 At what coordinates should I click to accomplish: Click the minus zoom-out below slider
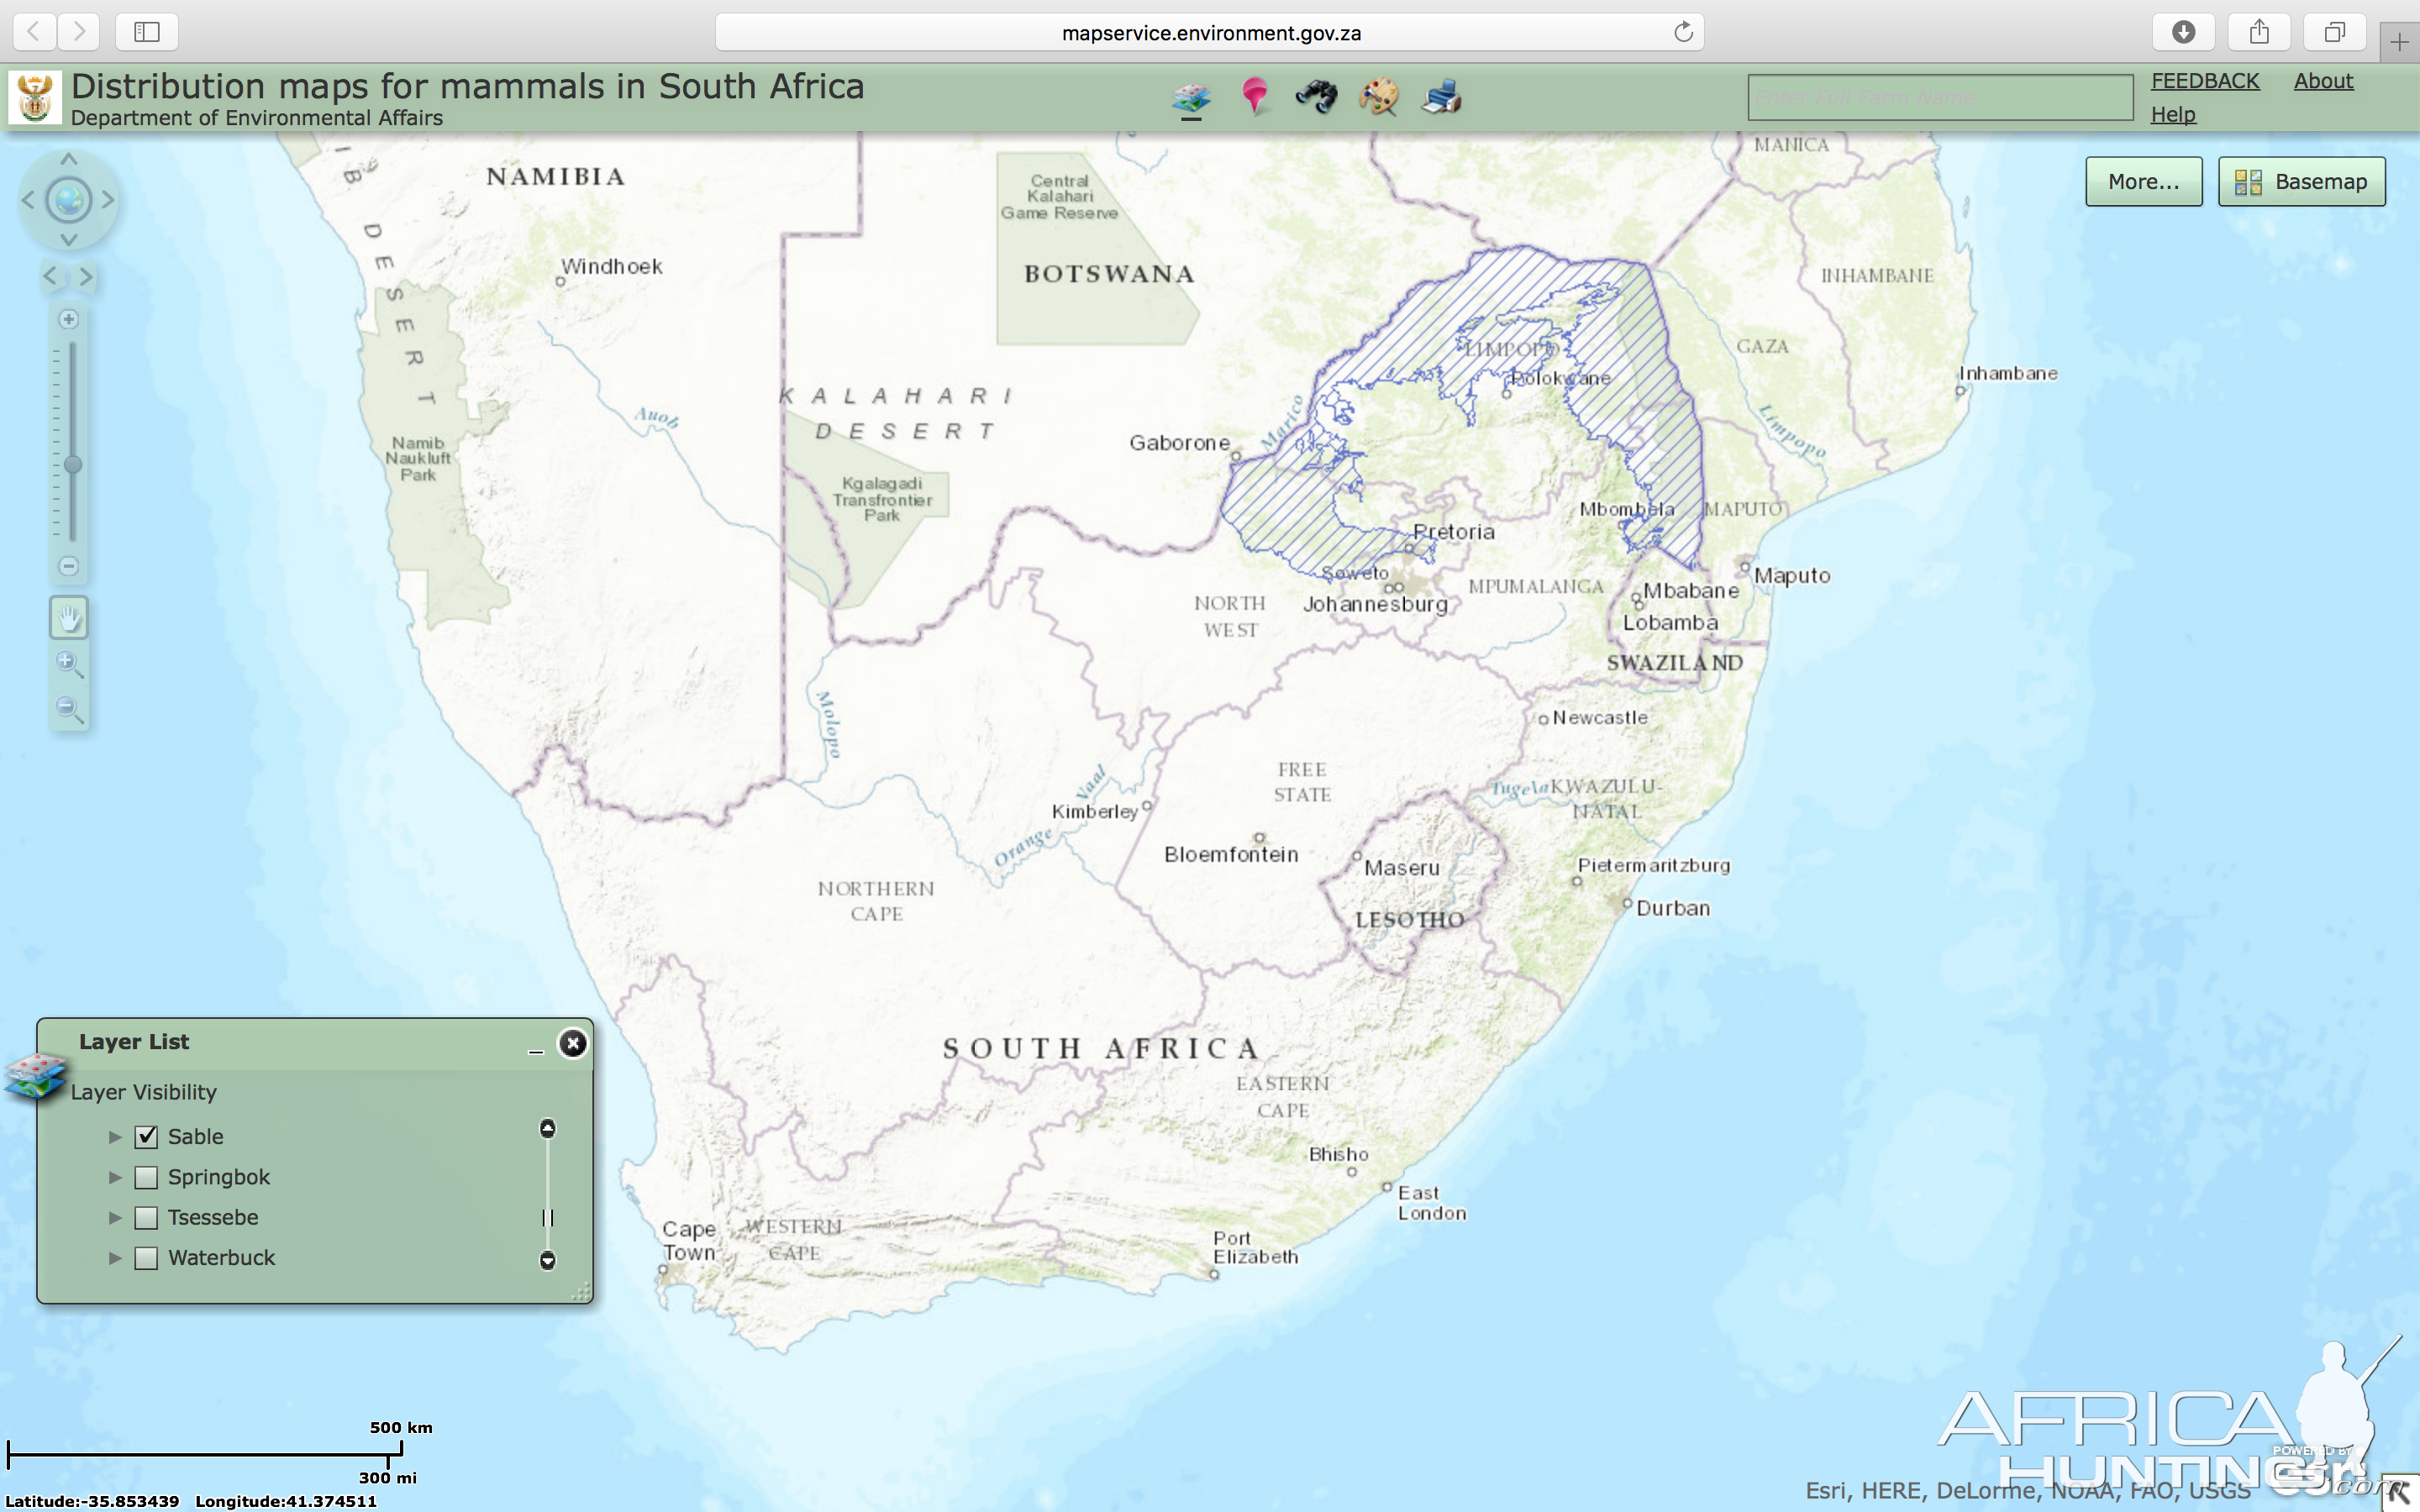coord(68,566)
